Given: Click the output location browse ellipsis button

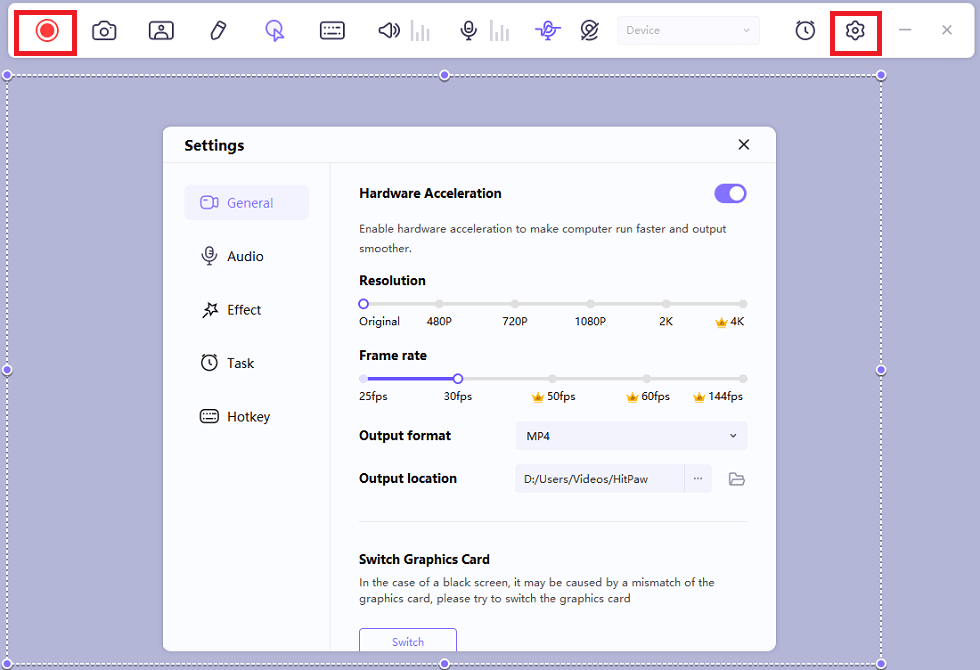Looking at the screenshot, I should [698, 479].
